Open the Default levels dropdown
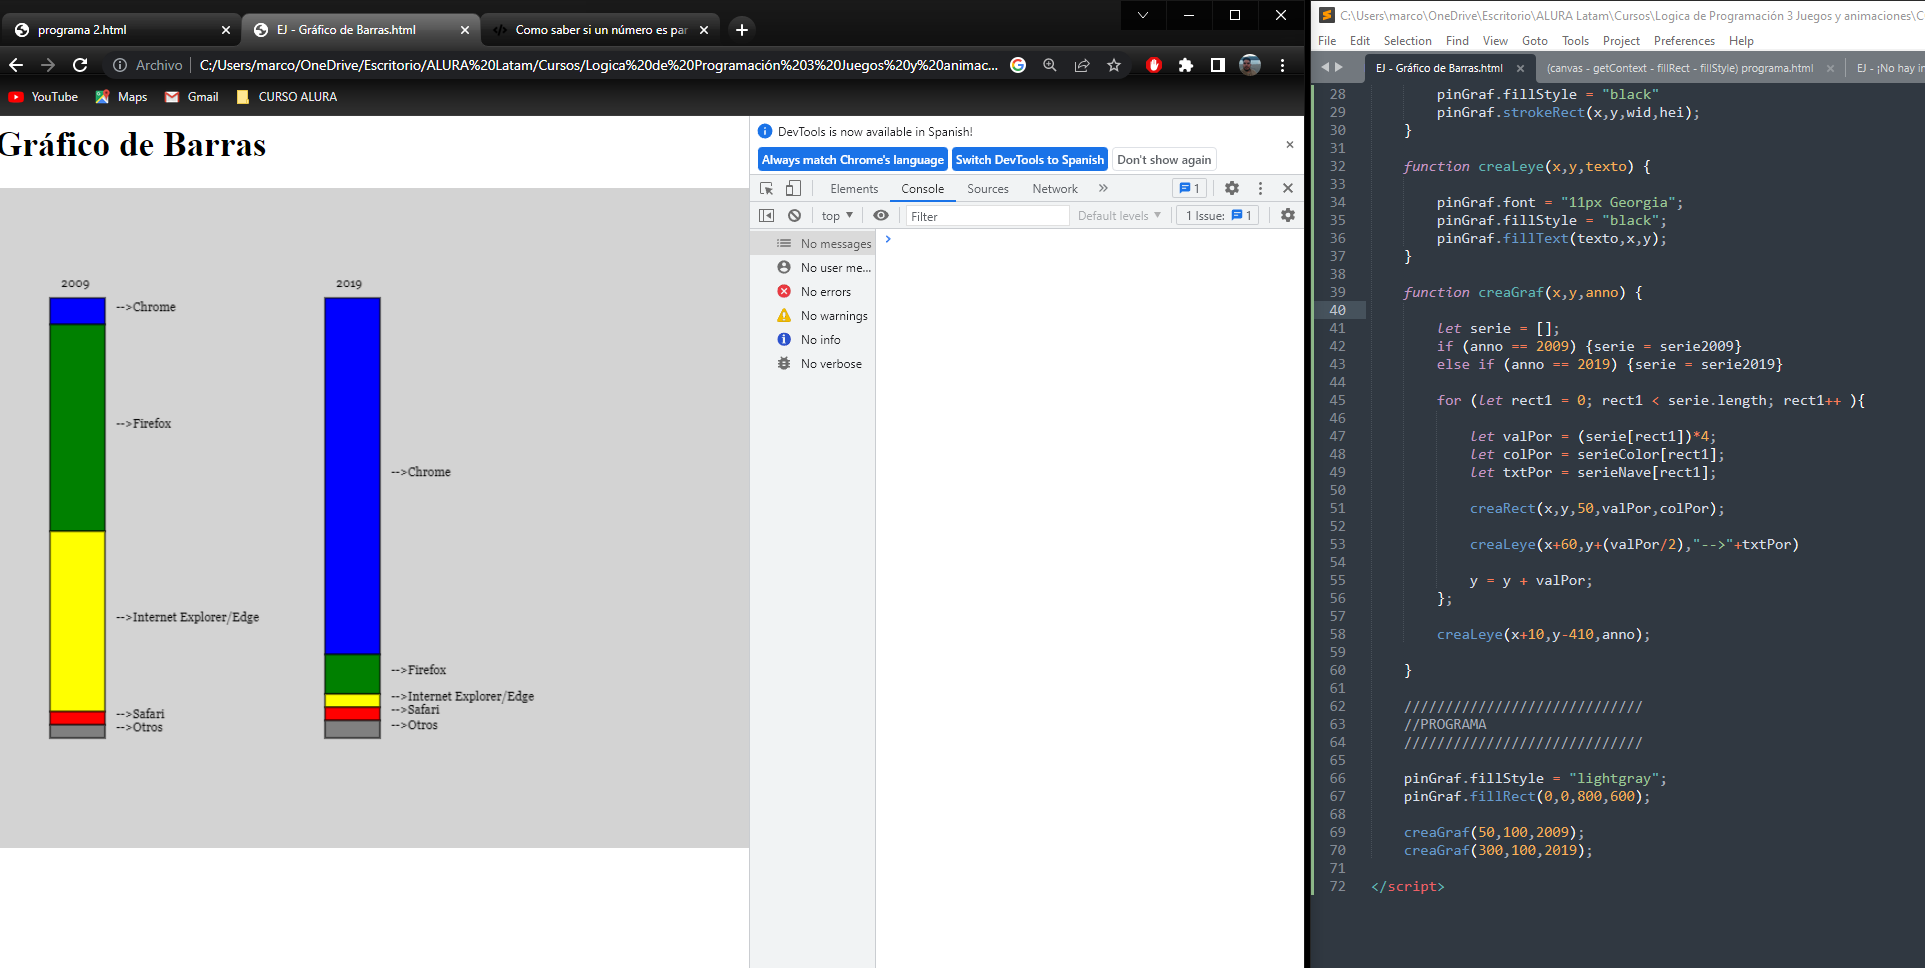Image resolution: width=1925 pixels, height=968 pixels. [x=1119, y=216]
